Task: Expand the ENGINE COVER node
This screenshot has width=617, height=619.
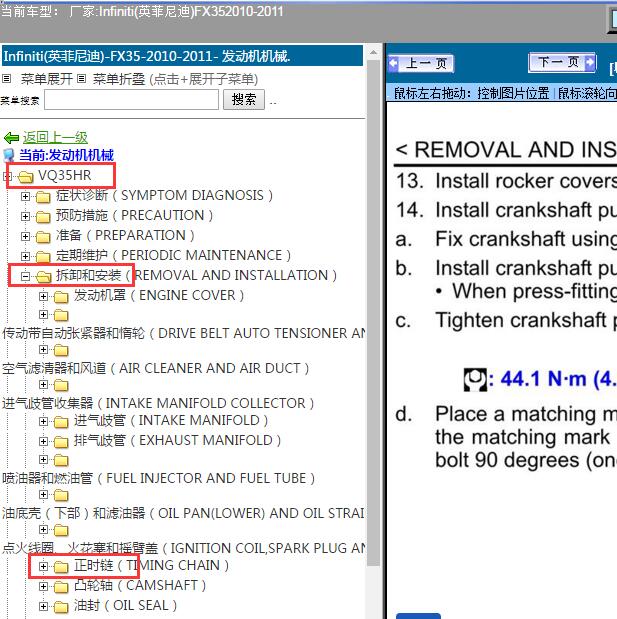Action: click(x=43, y=296)
